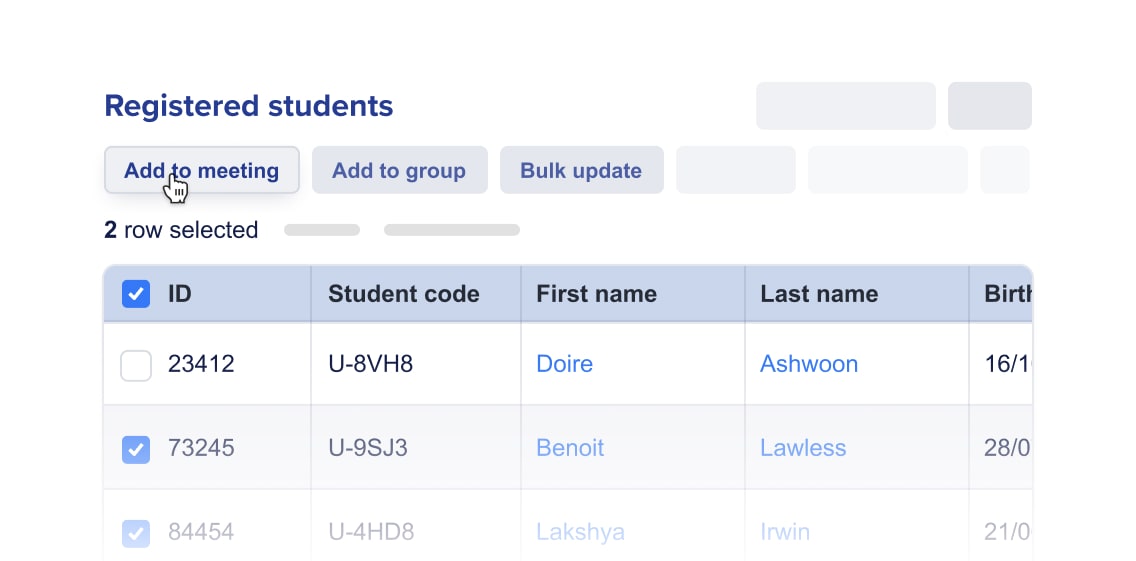This screenshot has height=561, width=1136.
Task: Open the Lakshya student link
Action: [x=580, y=532]
